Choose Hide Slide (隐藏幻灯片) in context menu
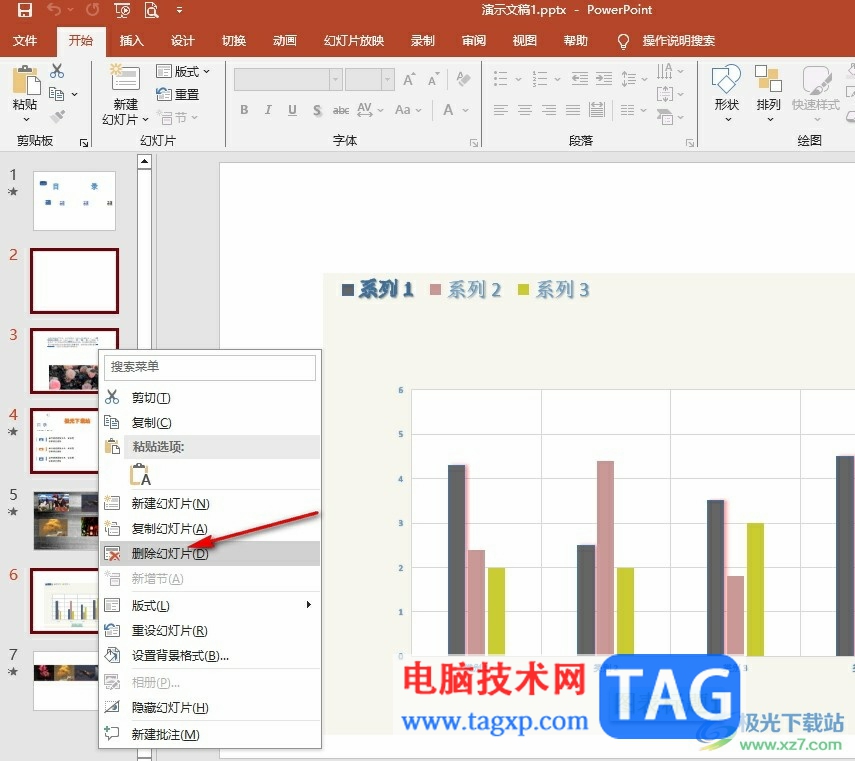Image resolution: width=855 pixels, height=761 pixels. (210, 708)
